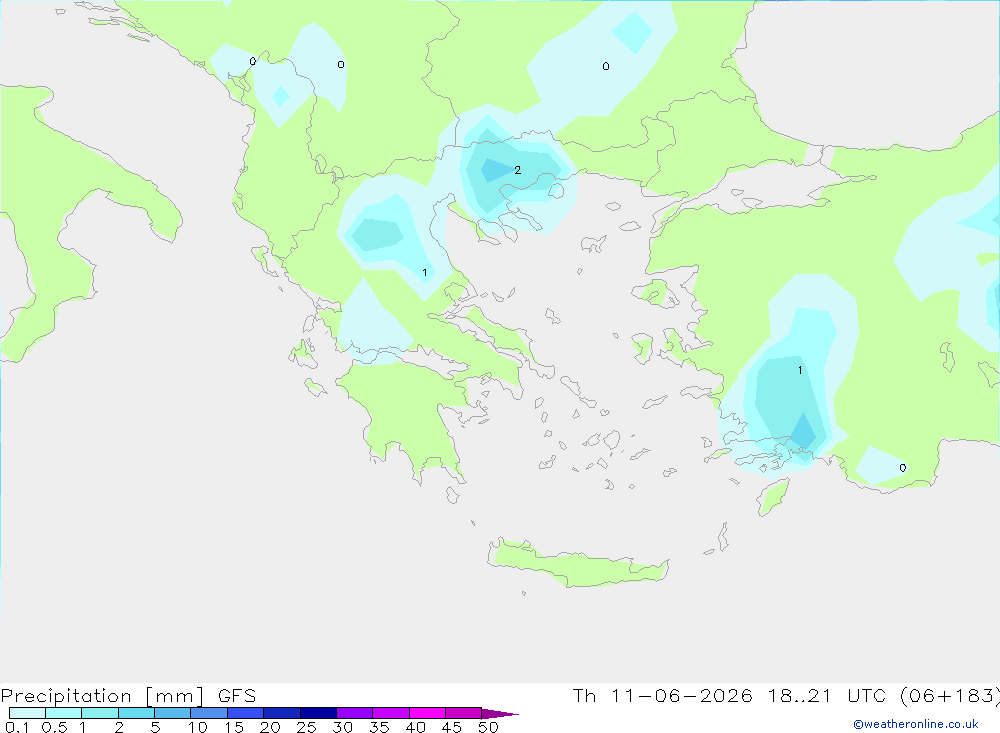Click contour label '0' near Turkey's south coast
The image size is (1000, 733).
coord(902,468)
